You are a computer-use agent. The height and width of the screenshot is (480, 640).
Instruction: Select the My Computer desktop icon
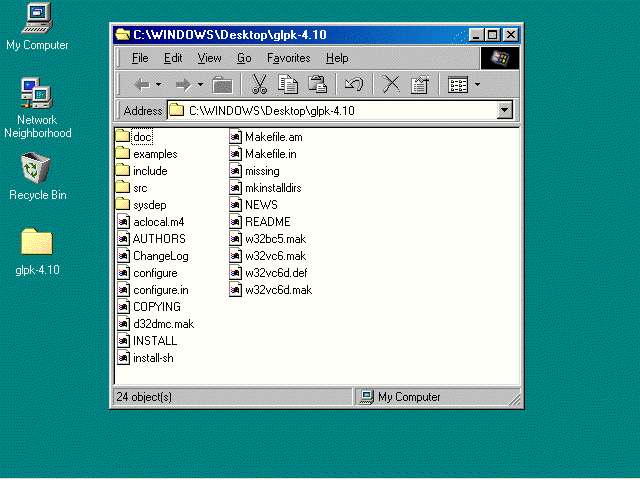click(x=37, y=18)
